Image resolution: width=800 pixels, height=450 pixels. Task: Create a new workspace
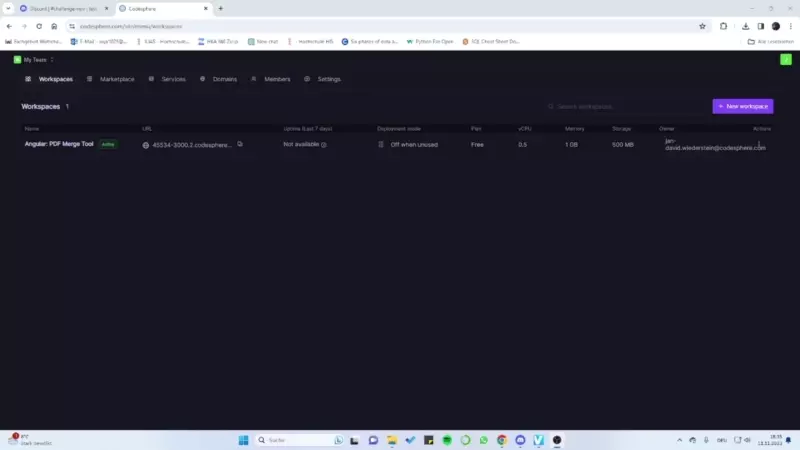pyautogui.click(x=742, y=106)
